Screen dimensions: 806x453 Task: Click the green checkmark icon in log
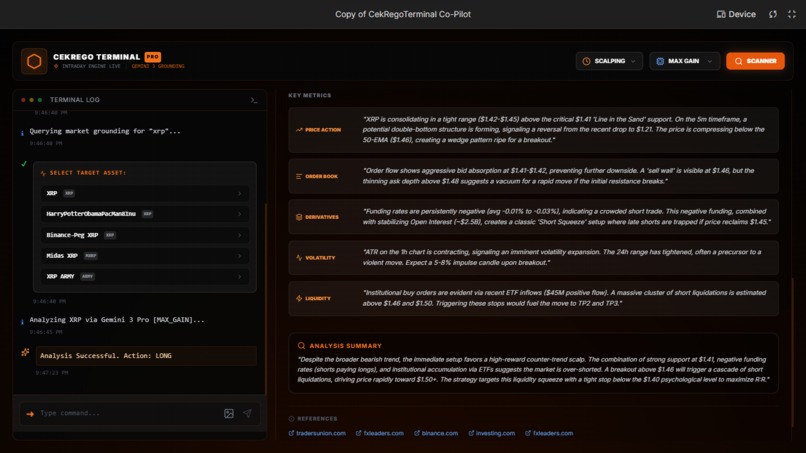[24, 164]
